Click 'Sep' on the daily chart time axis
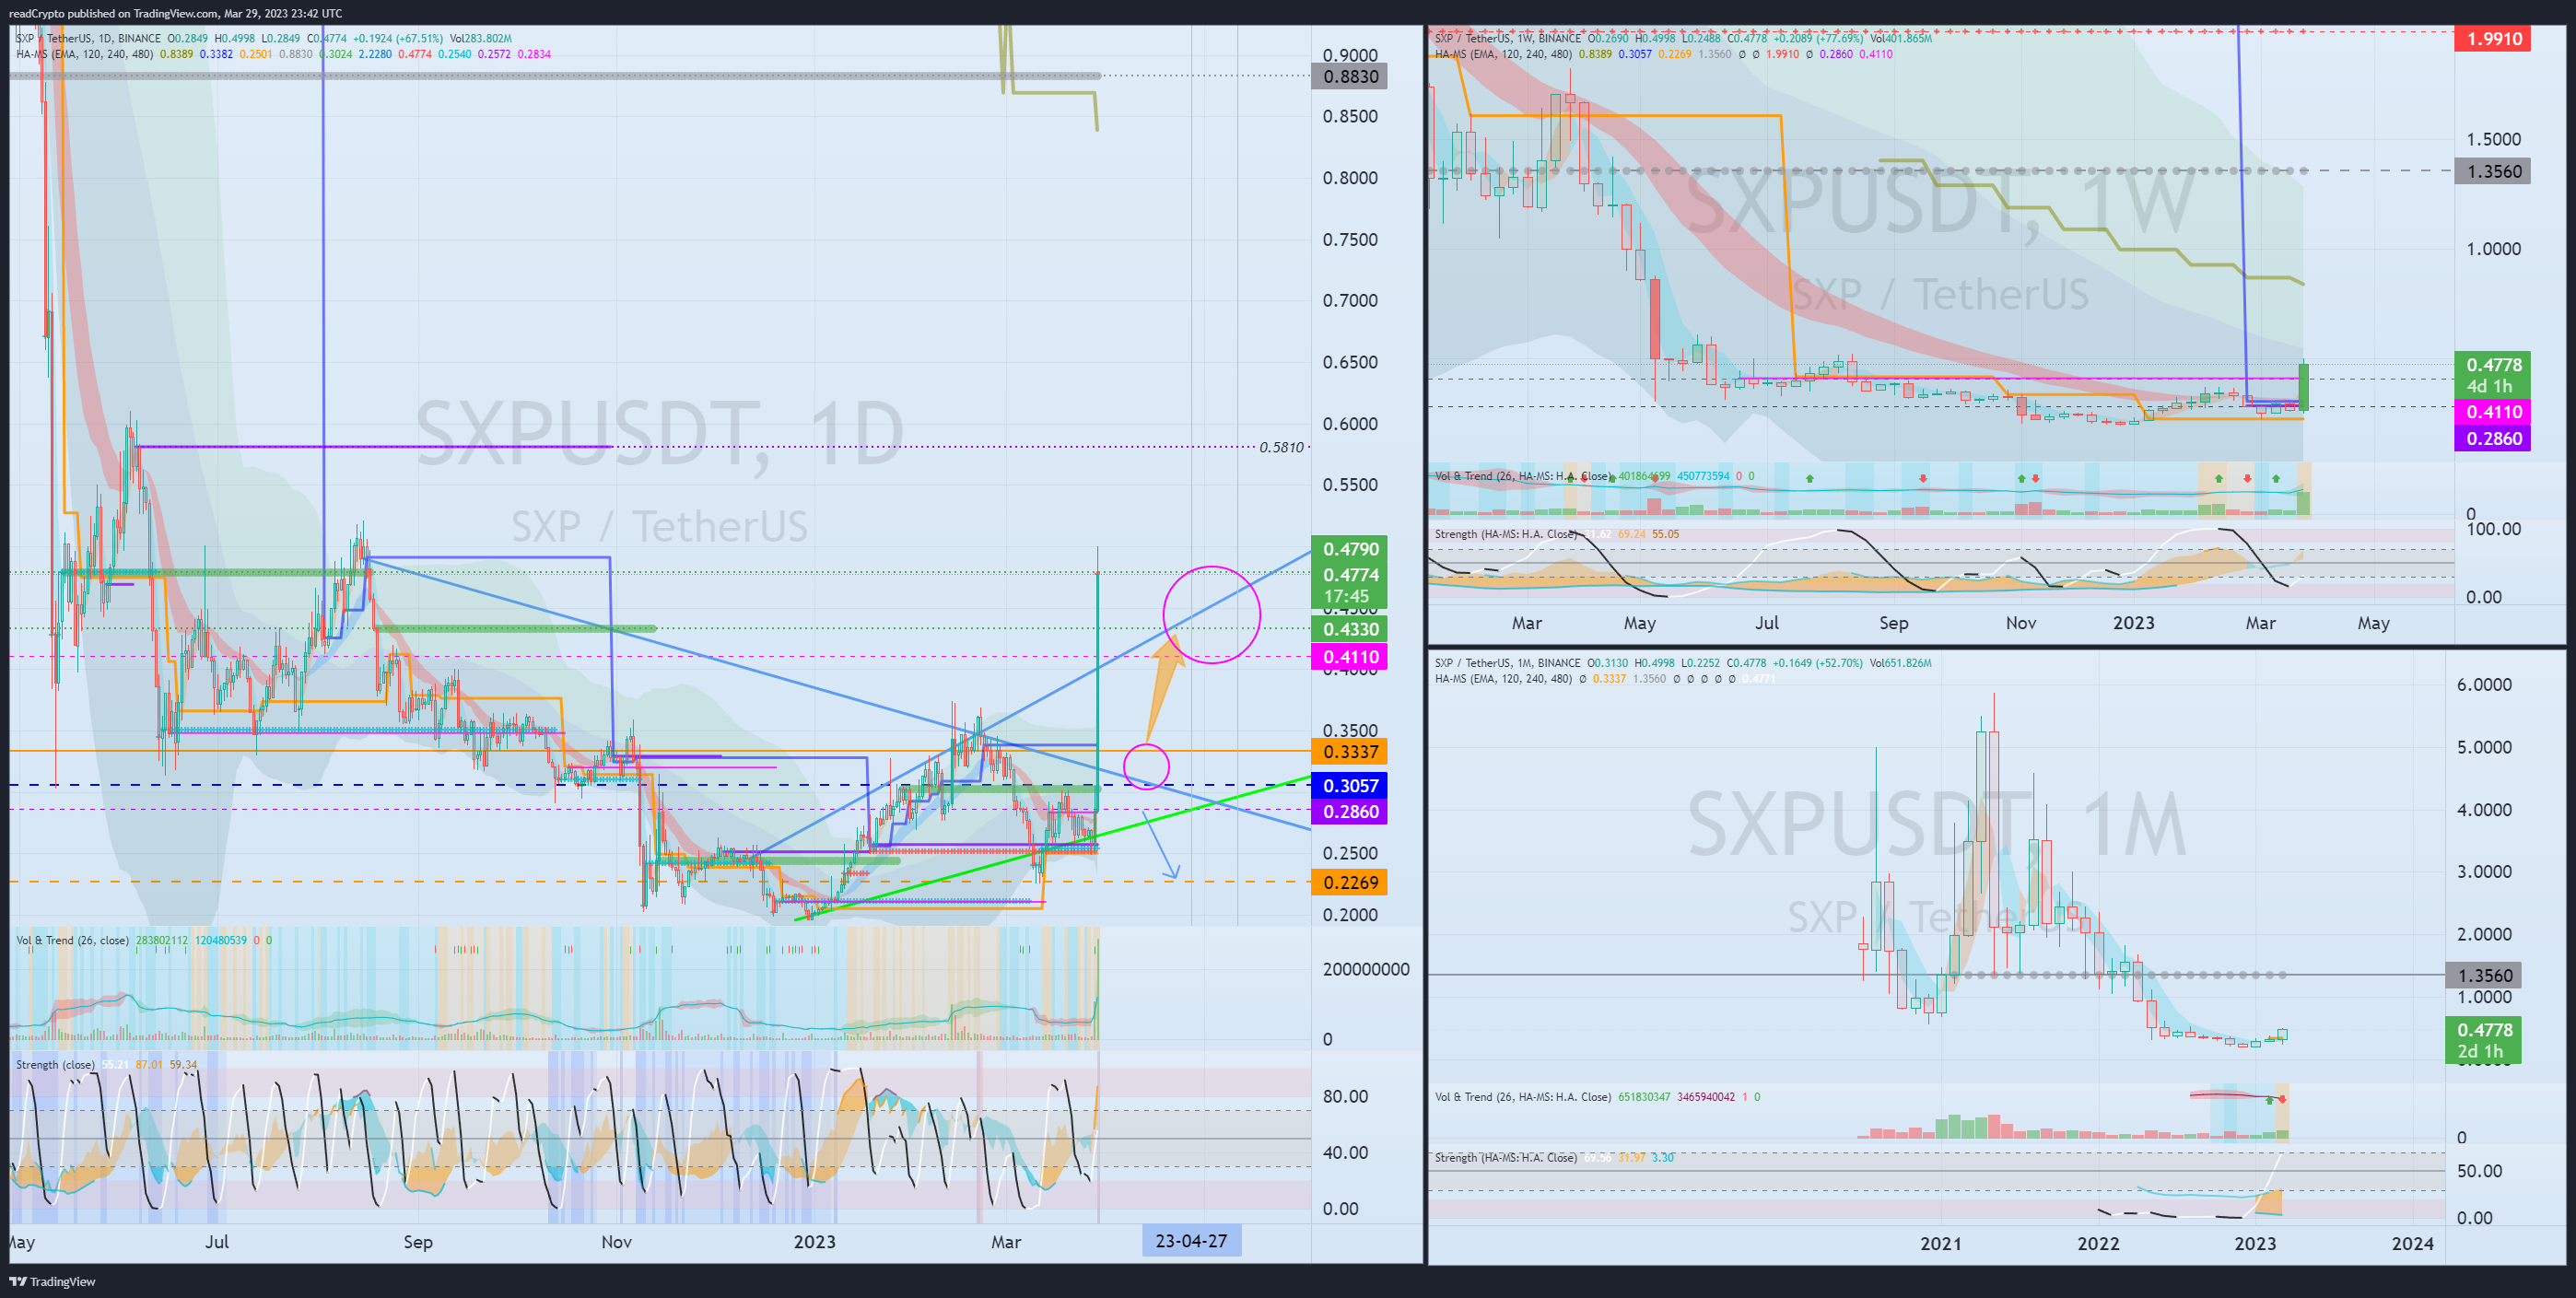The height and width of the screenshot is (1298, 2576). click(x=418, y=1242)
